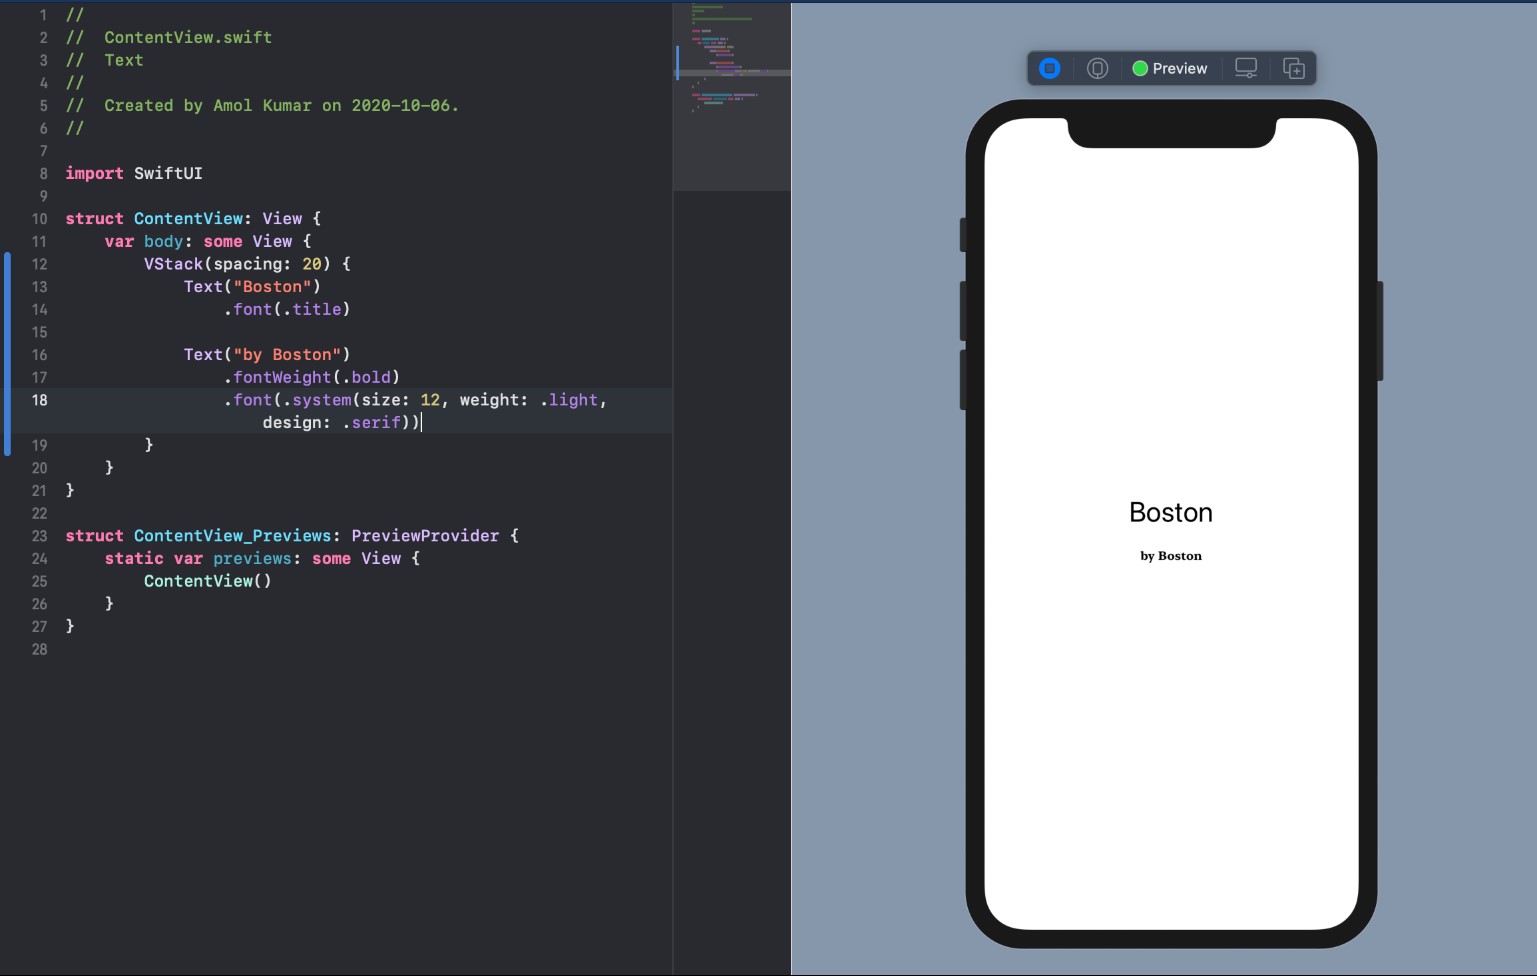
Task: Click 'ContentView_Previews' struct name
Action: point(232,536)
